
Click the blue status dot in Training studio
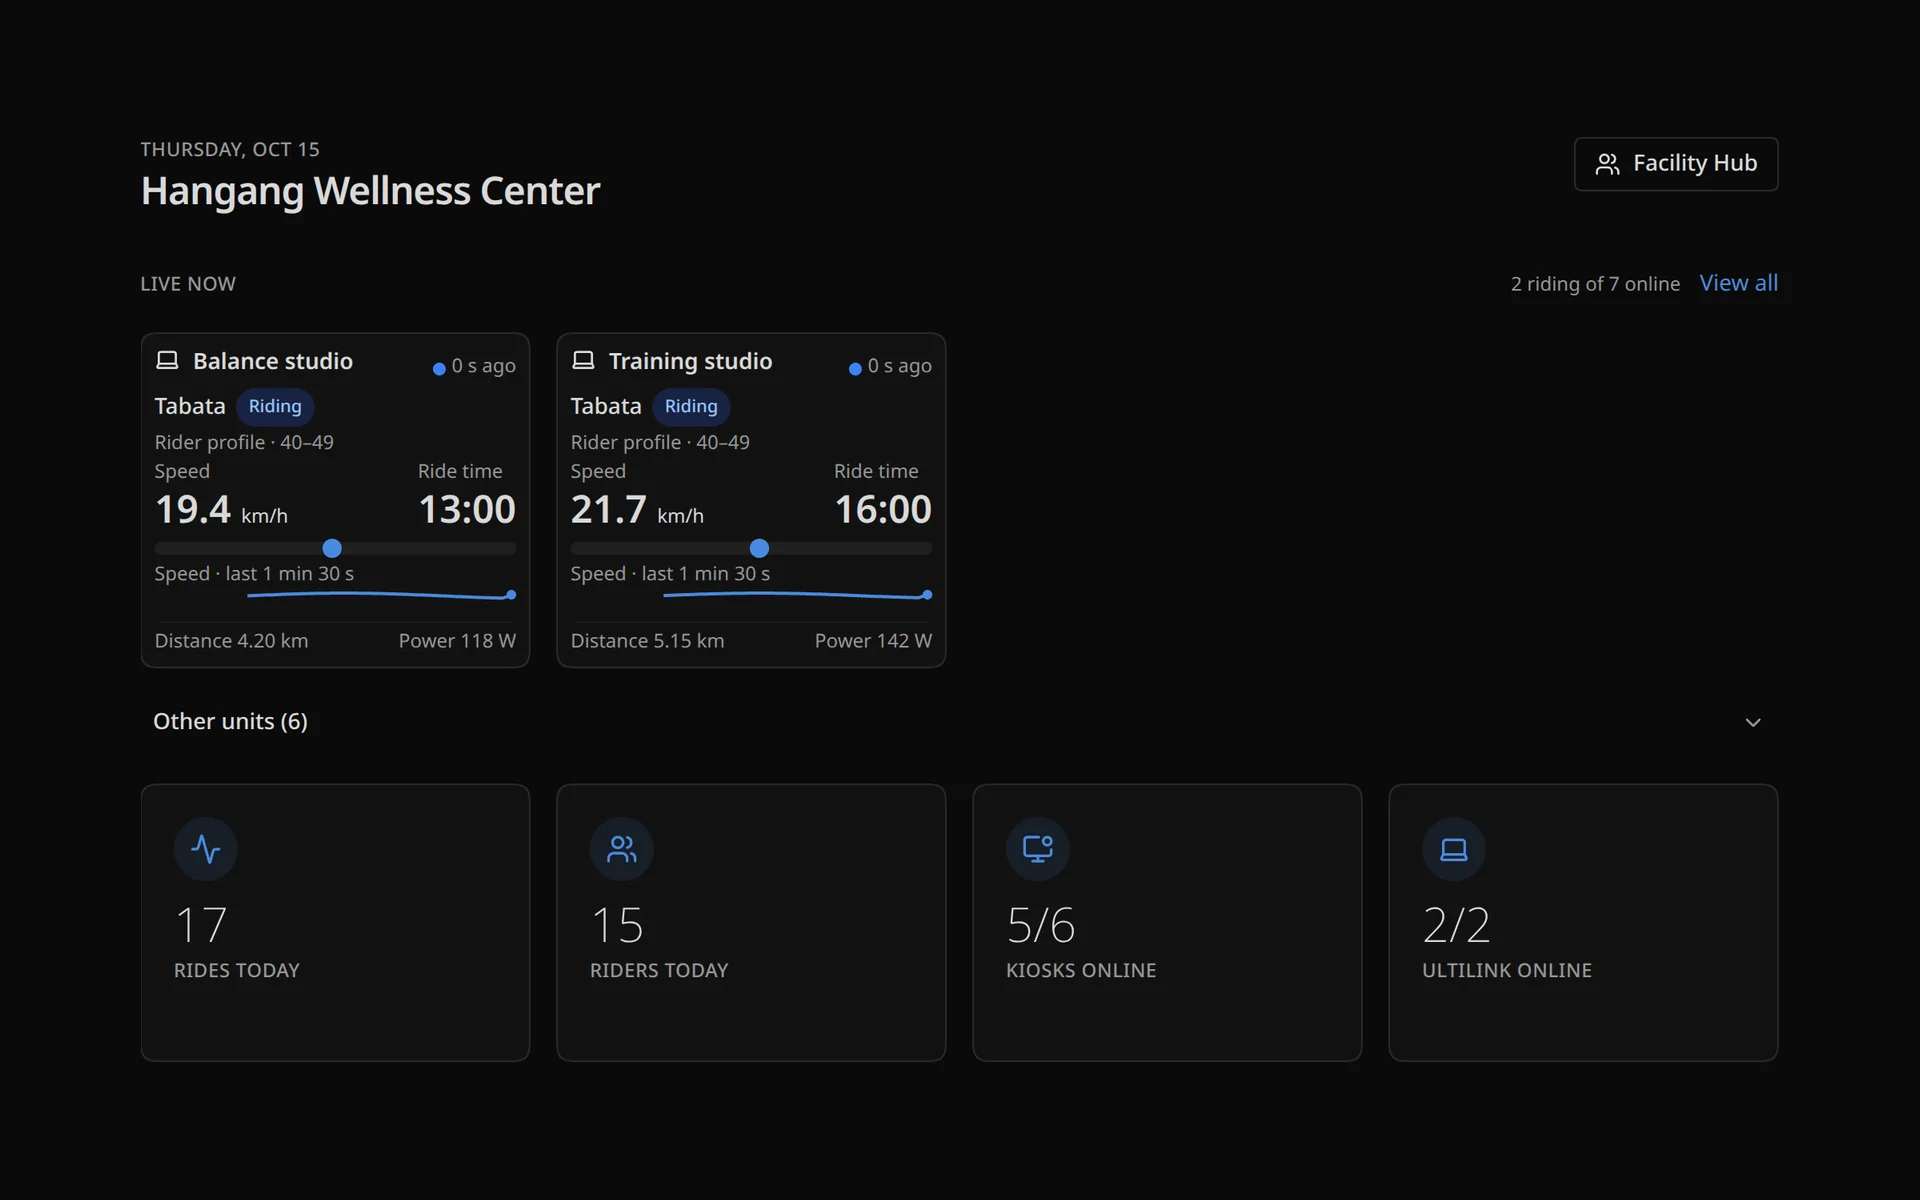coord(855,369)
